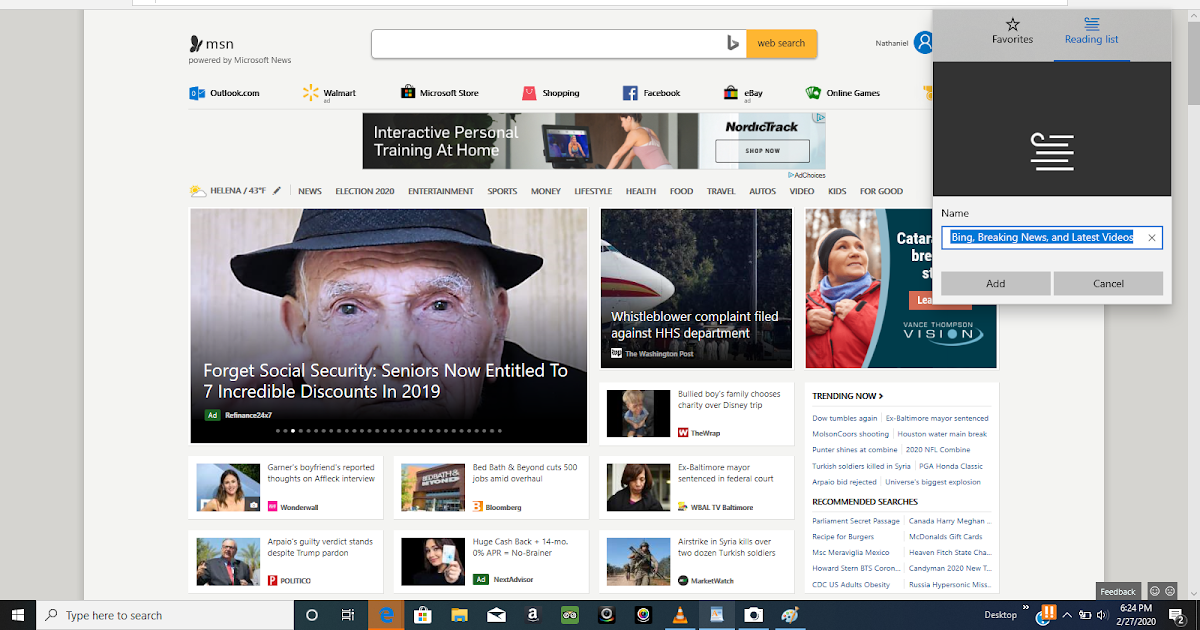Screen dimensions: 1200x630
Task: Open 'Houston water main break' trending link
Action: [x=942, y=434]
